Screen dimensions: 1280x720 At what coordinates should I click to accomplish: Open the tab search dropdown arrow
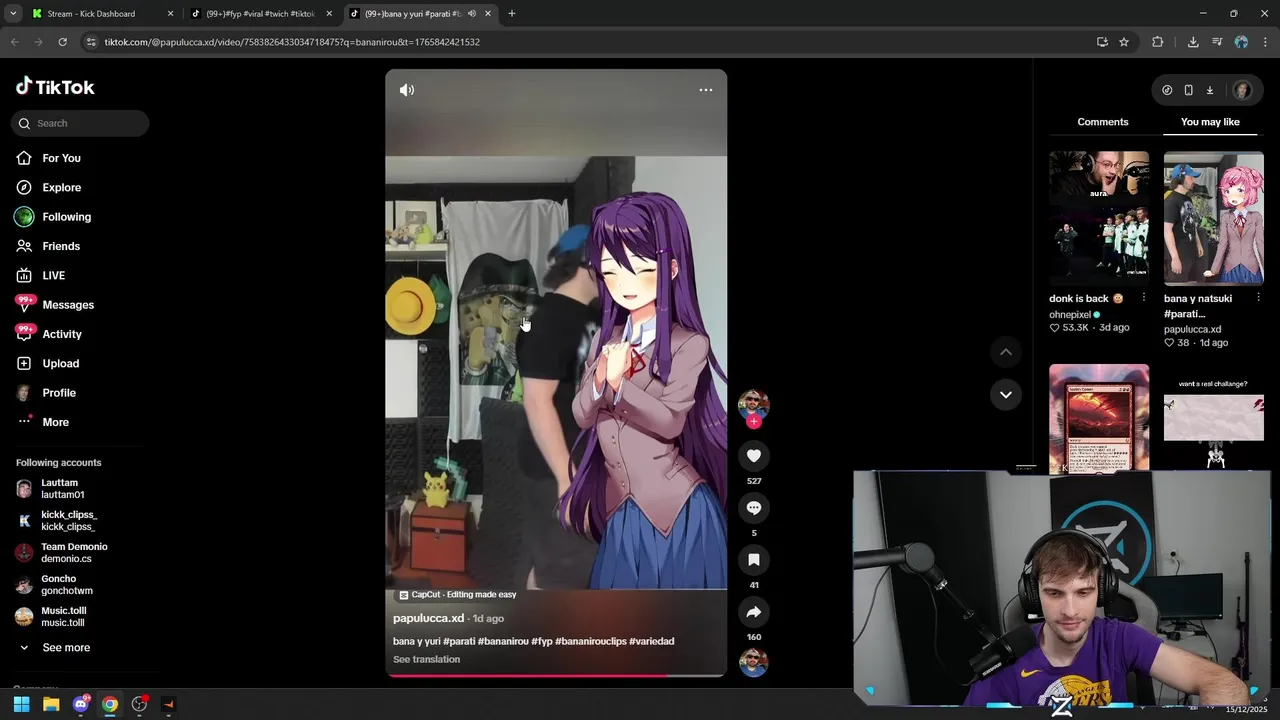13,14
